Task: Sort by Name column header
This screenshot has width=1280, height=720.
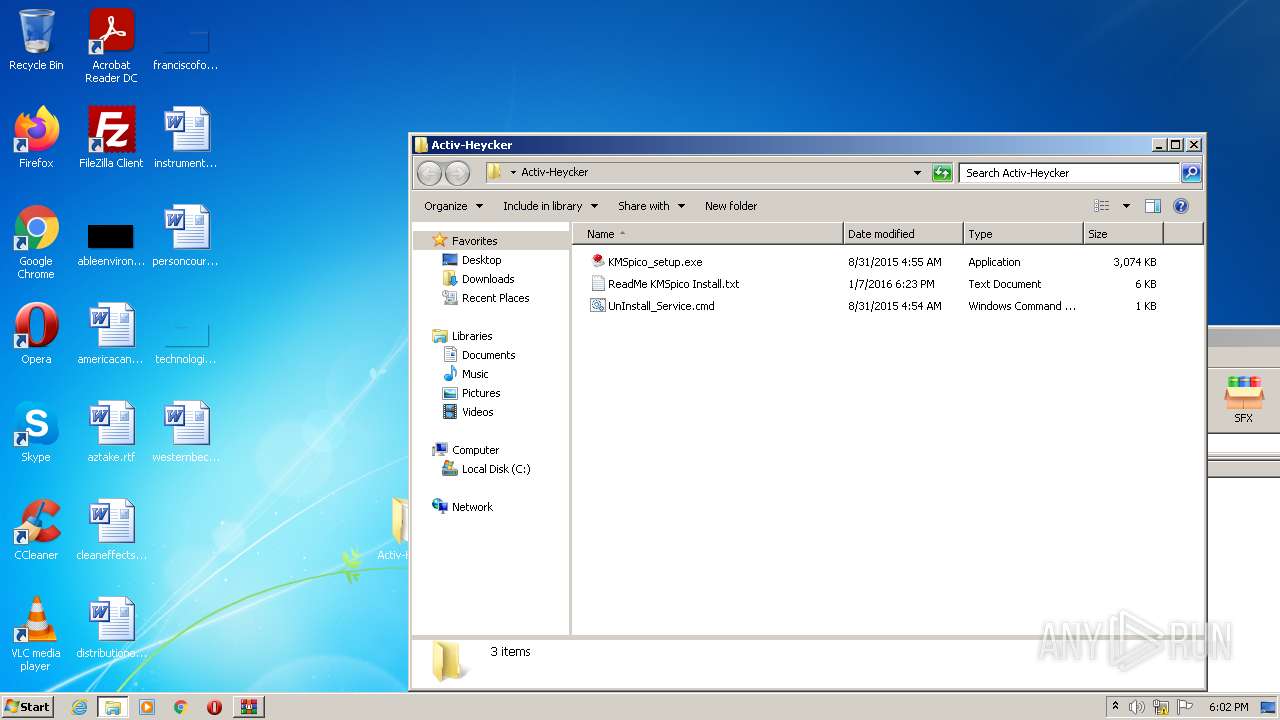Action: (707, 234)
